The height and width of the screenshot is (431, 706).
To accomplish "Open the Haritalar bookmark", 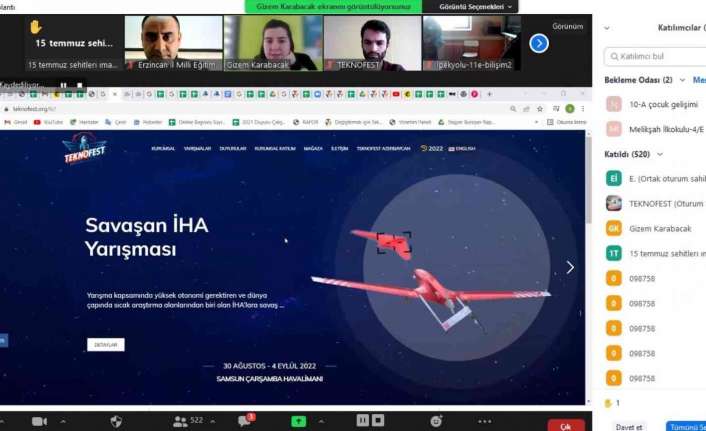I will click(x=84, y=122).
